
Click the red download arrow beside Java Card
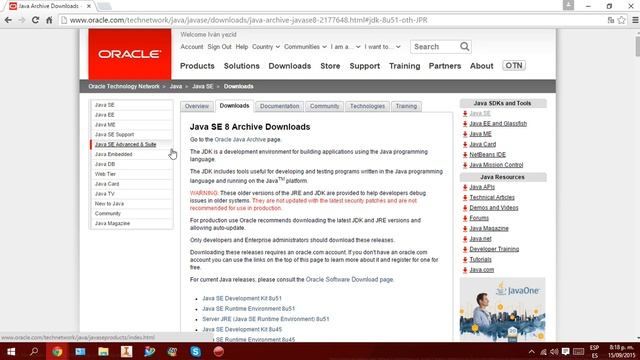pyautogui.click(x=465, y=144)
